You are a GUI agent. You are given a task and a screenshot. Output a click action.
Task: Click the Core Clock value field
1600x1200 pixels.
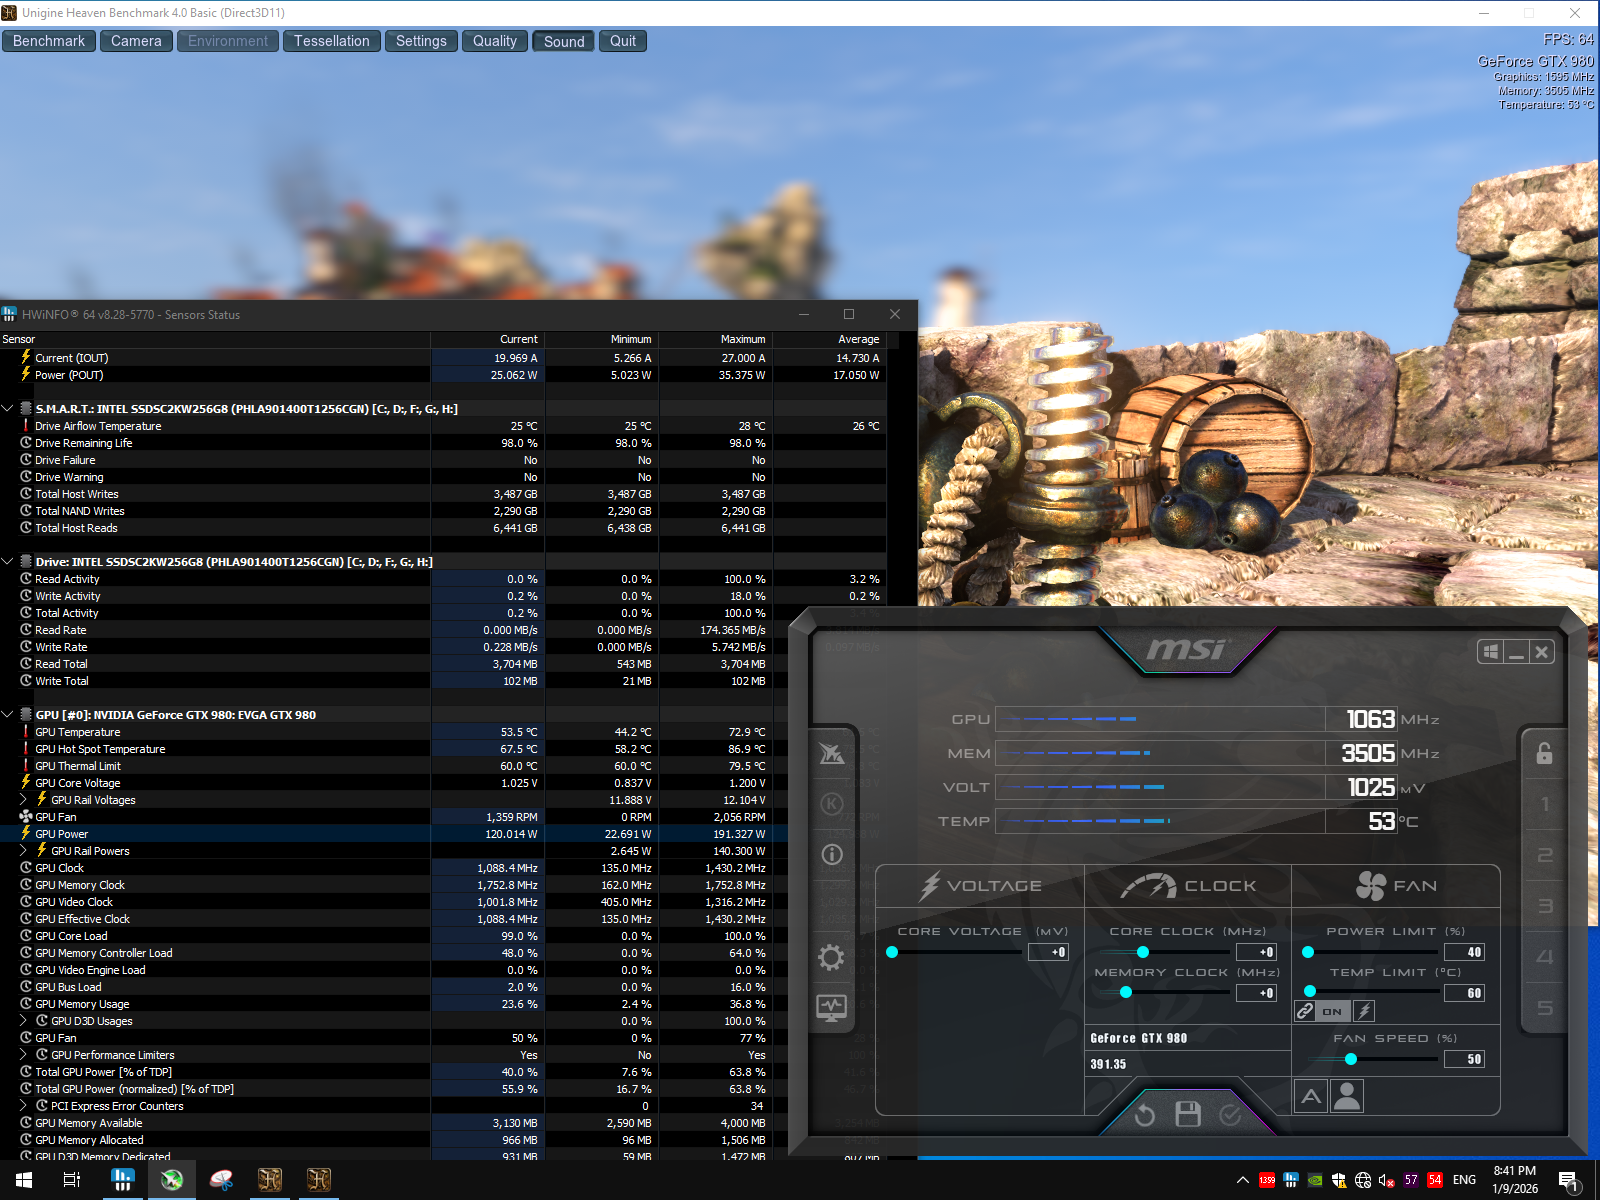tap(1257, 952)
